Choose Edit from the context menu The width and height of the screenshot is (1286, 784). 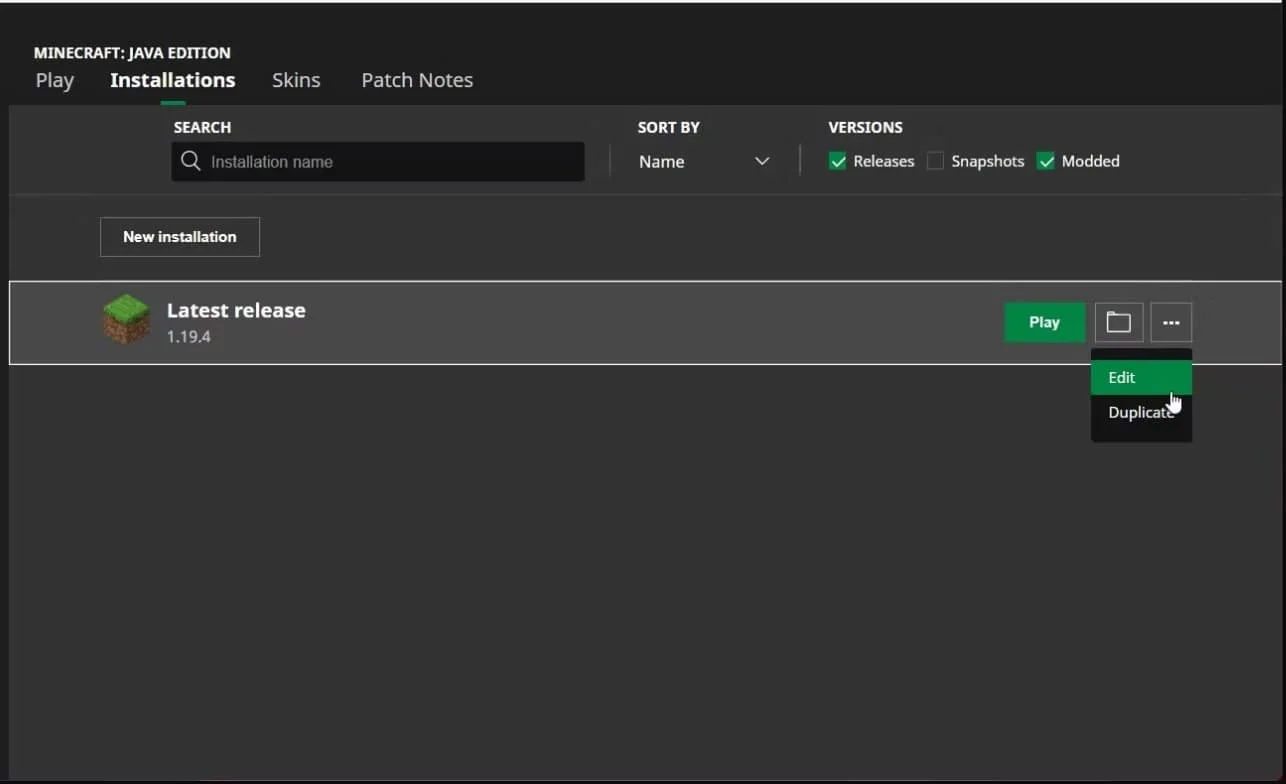[x=1141, y=378]
